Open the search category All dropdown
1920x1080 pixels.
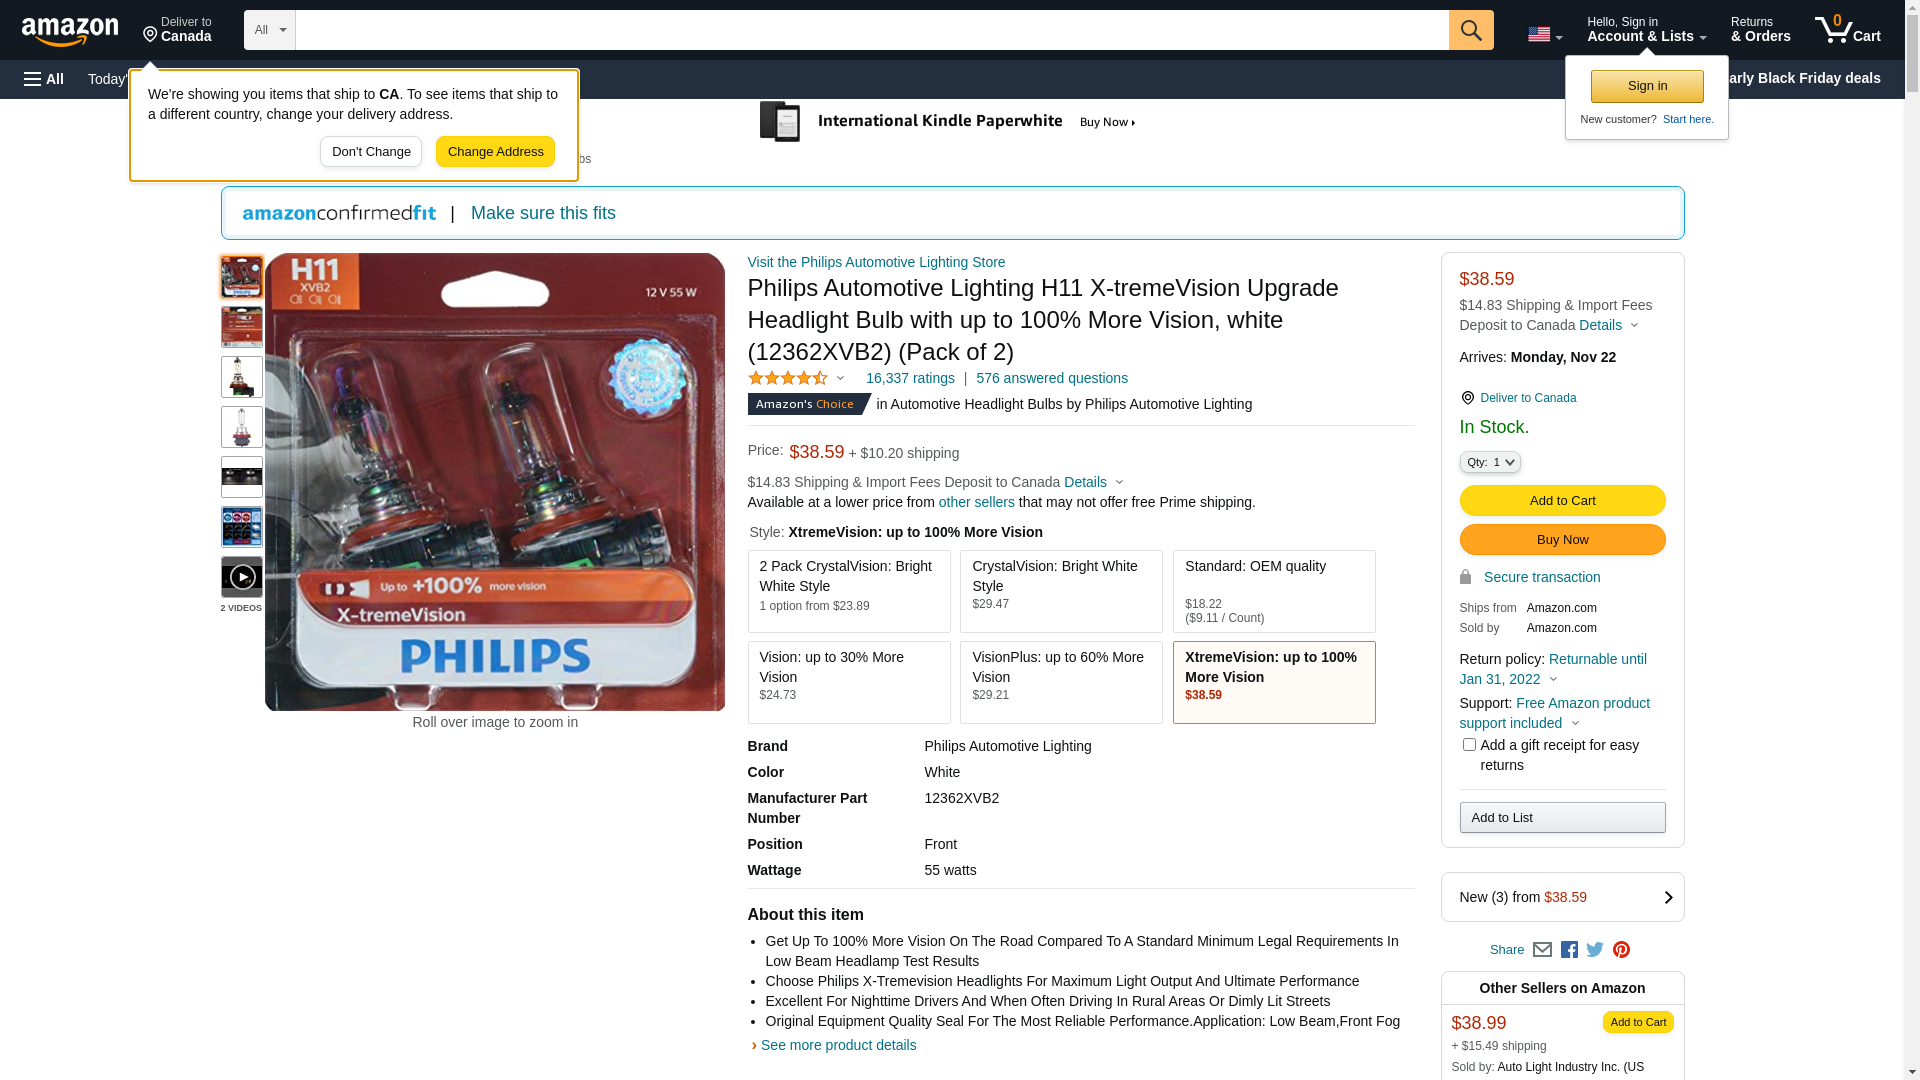coord(270,30)
